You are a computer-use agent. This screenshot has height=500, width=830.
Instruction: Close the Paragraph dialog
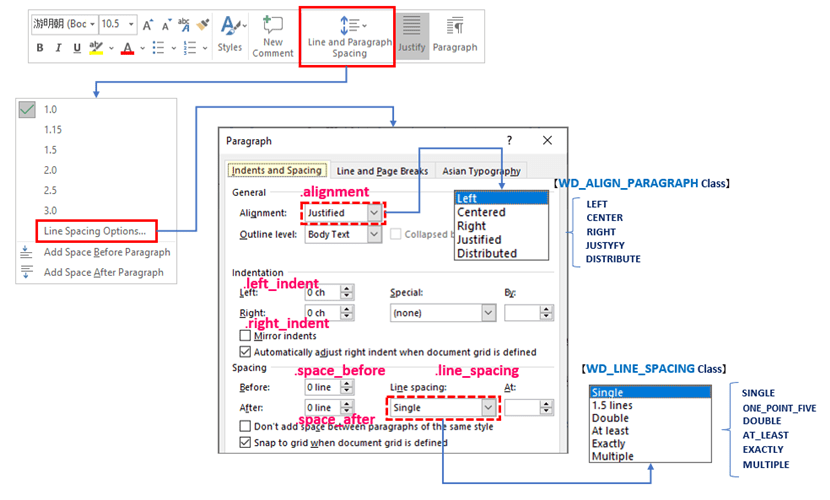tap(547, 140)
